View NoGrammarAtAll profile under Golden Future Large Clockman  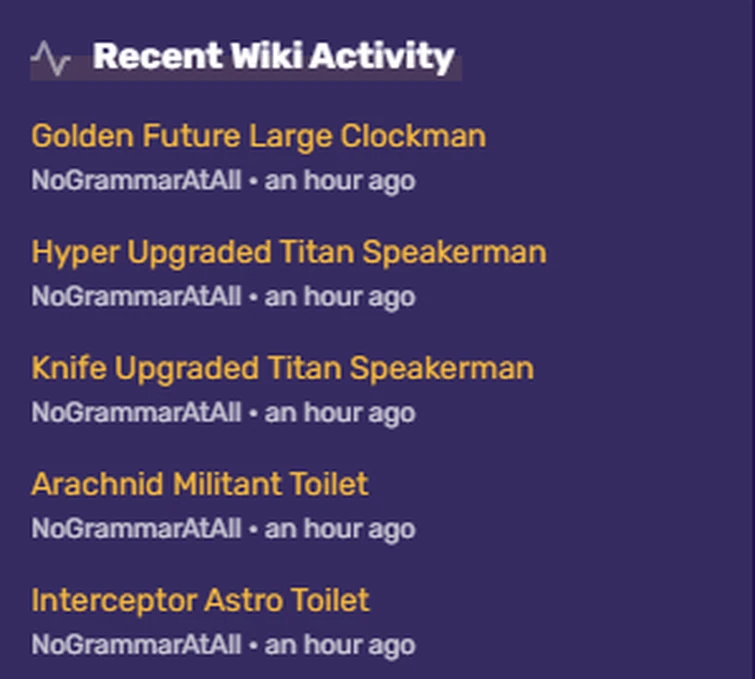(136, 181)
